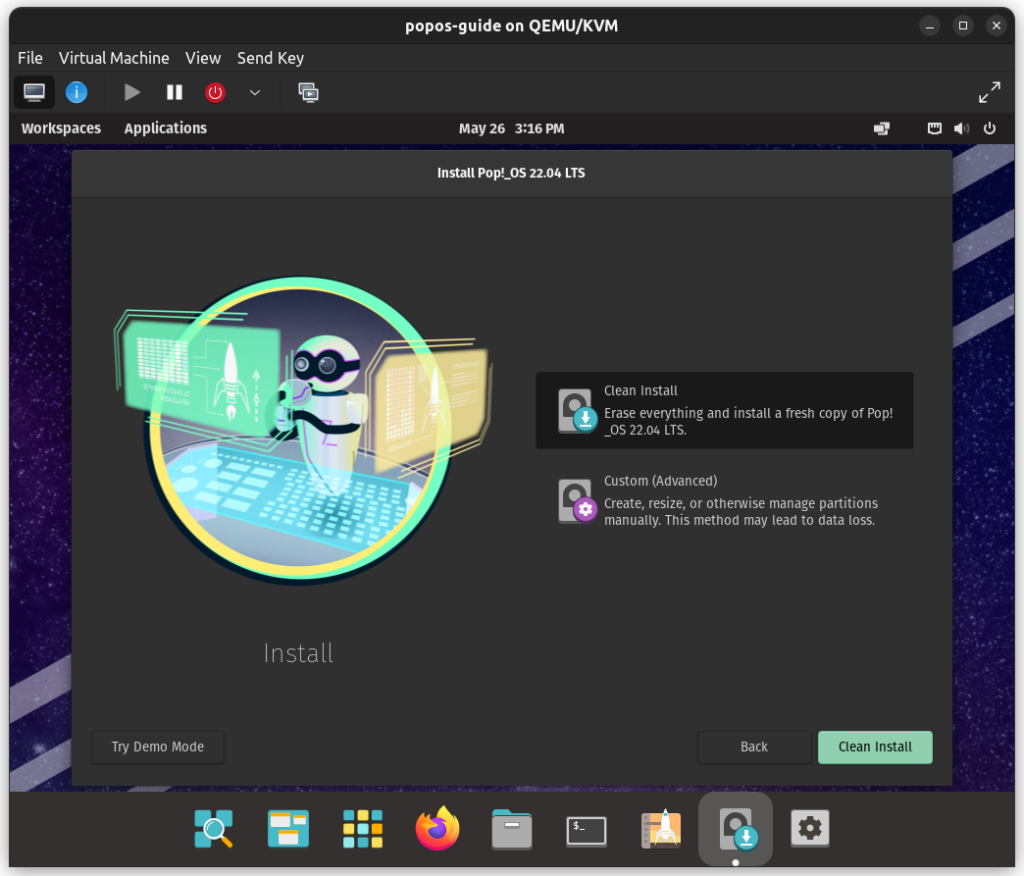This screenshot has width=1024, height=876.
Task: Click the Custom (Advanced) disk gear icon
Action: coord(577,501)
